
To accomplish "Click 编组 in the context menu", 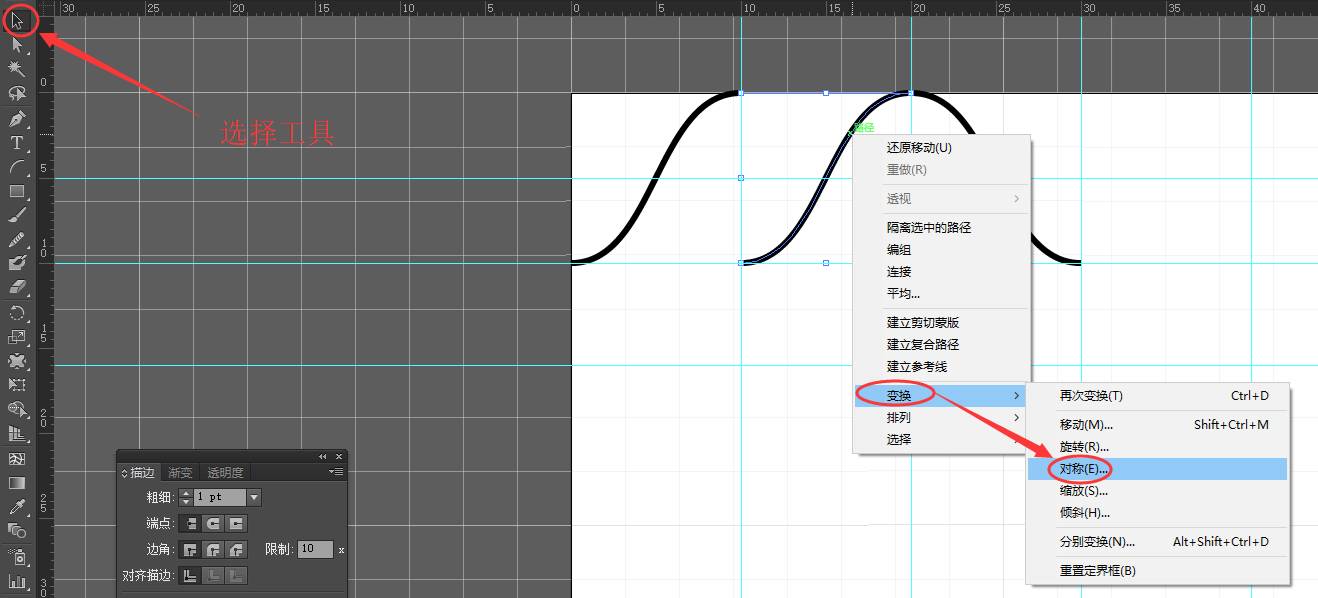I will [940, 249].
